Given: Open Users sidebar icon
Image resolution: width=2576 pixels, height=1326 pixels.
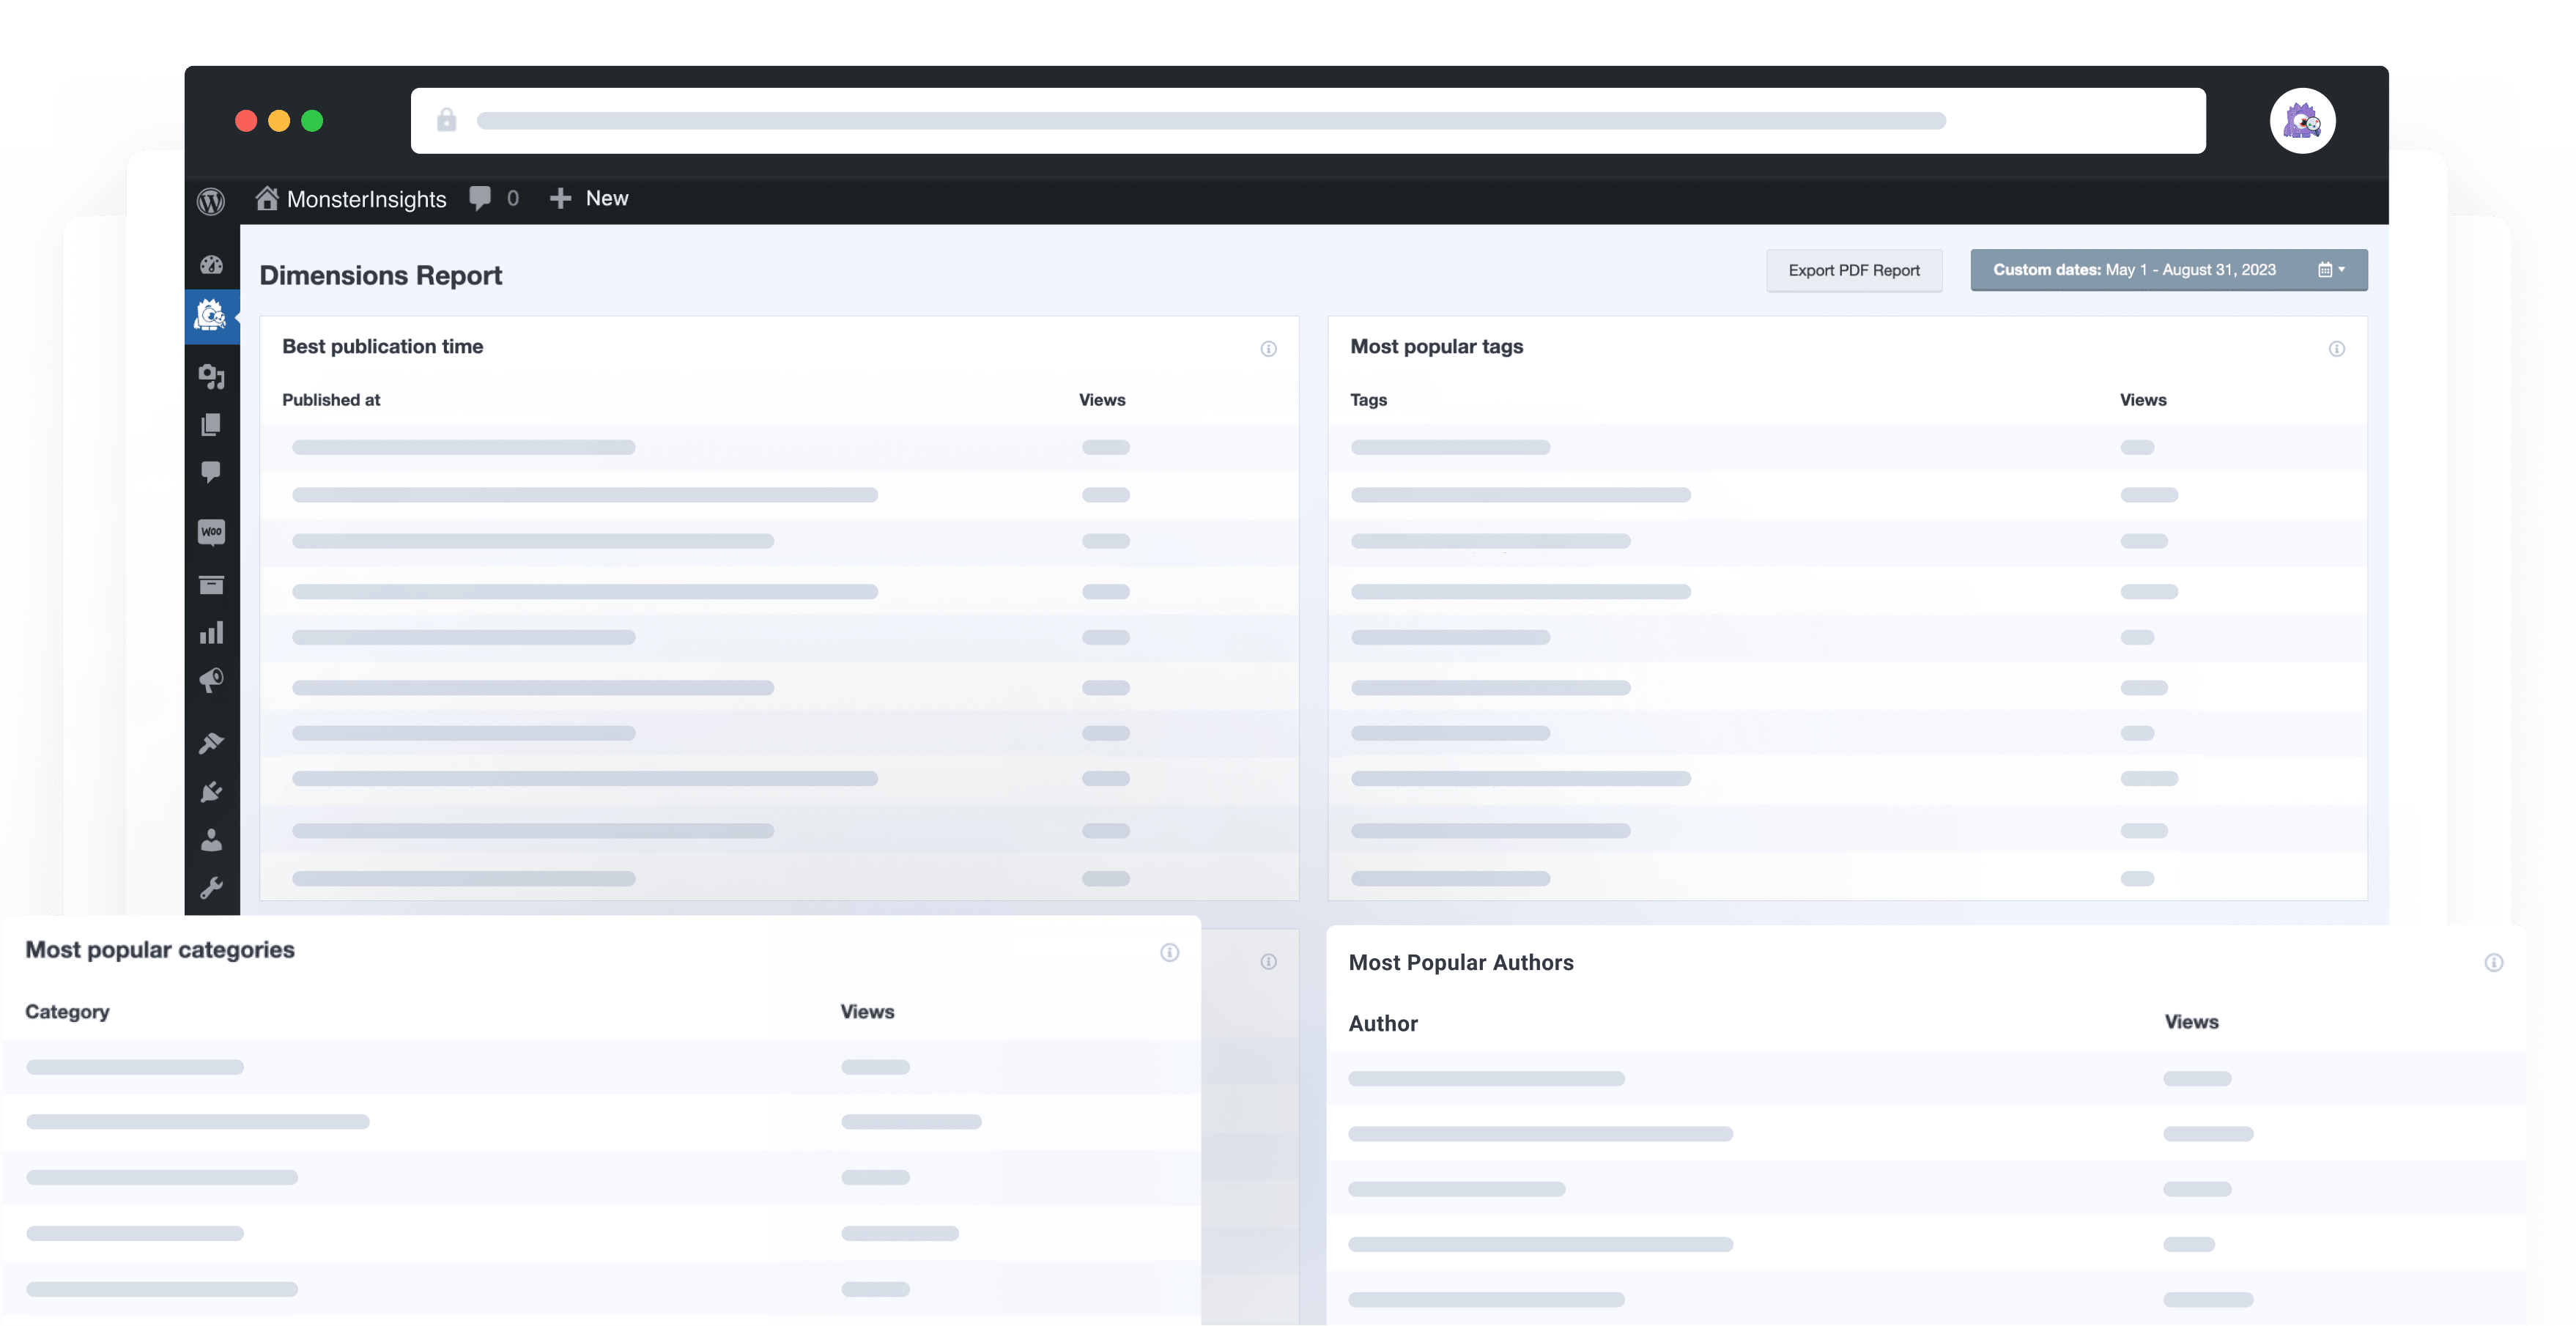Looking at the screenshot, I should click(x=211, y=840).
